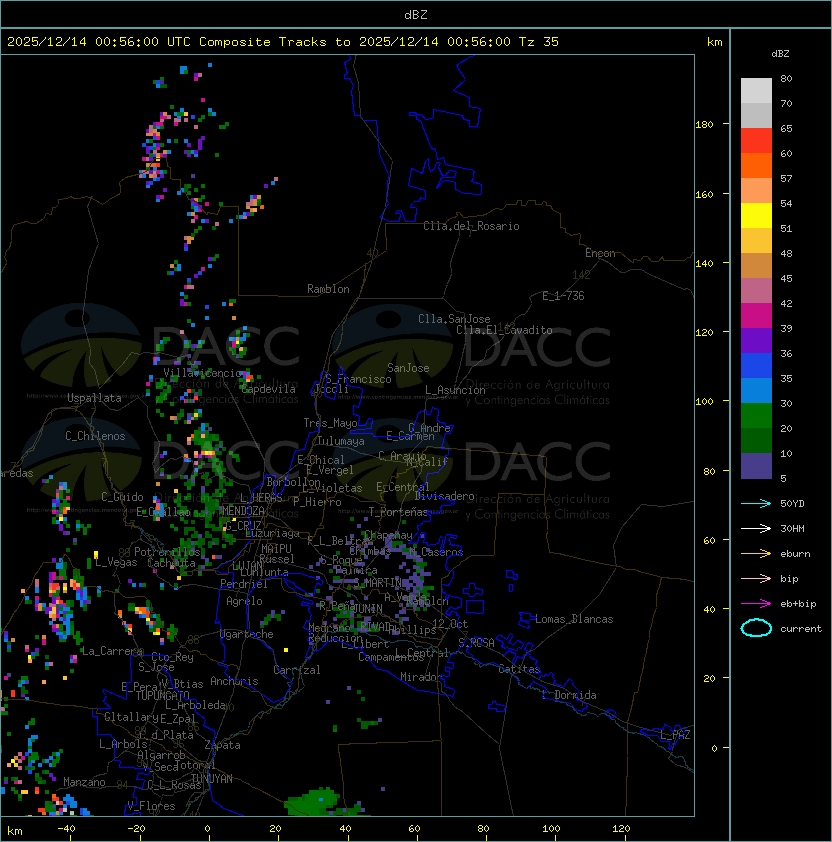Click the 'C_Chilenos' map label
This screenshot has width=832, height=842.
point(95,436)
